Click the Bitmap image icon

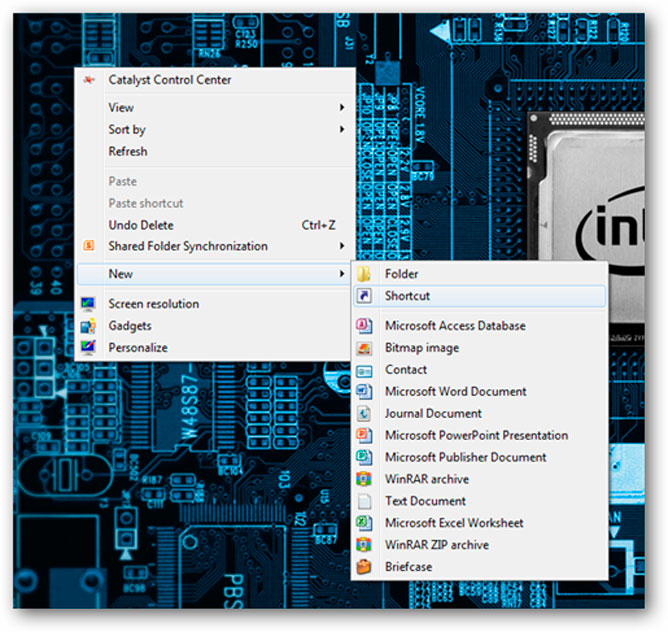tap(366, 348)
